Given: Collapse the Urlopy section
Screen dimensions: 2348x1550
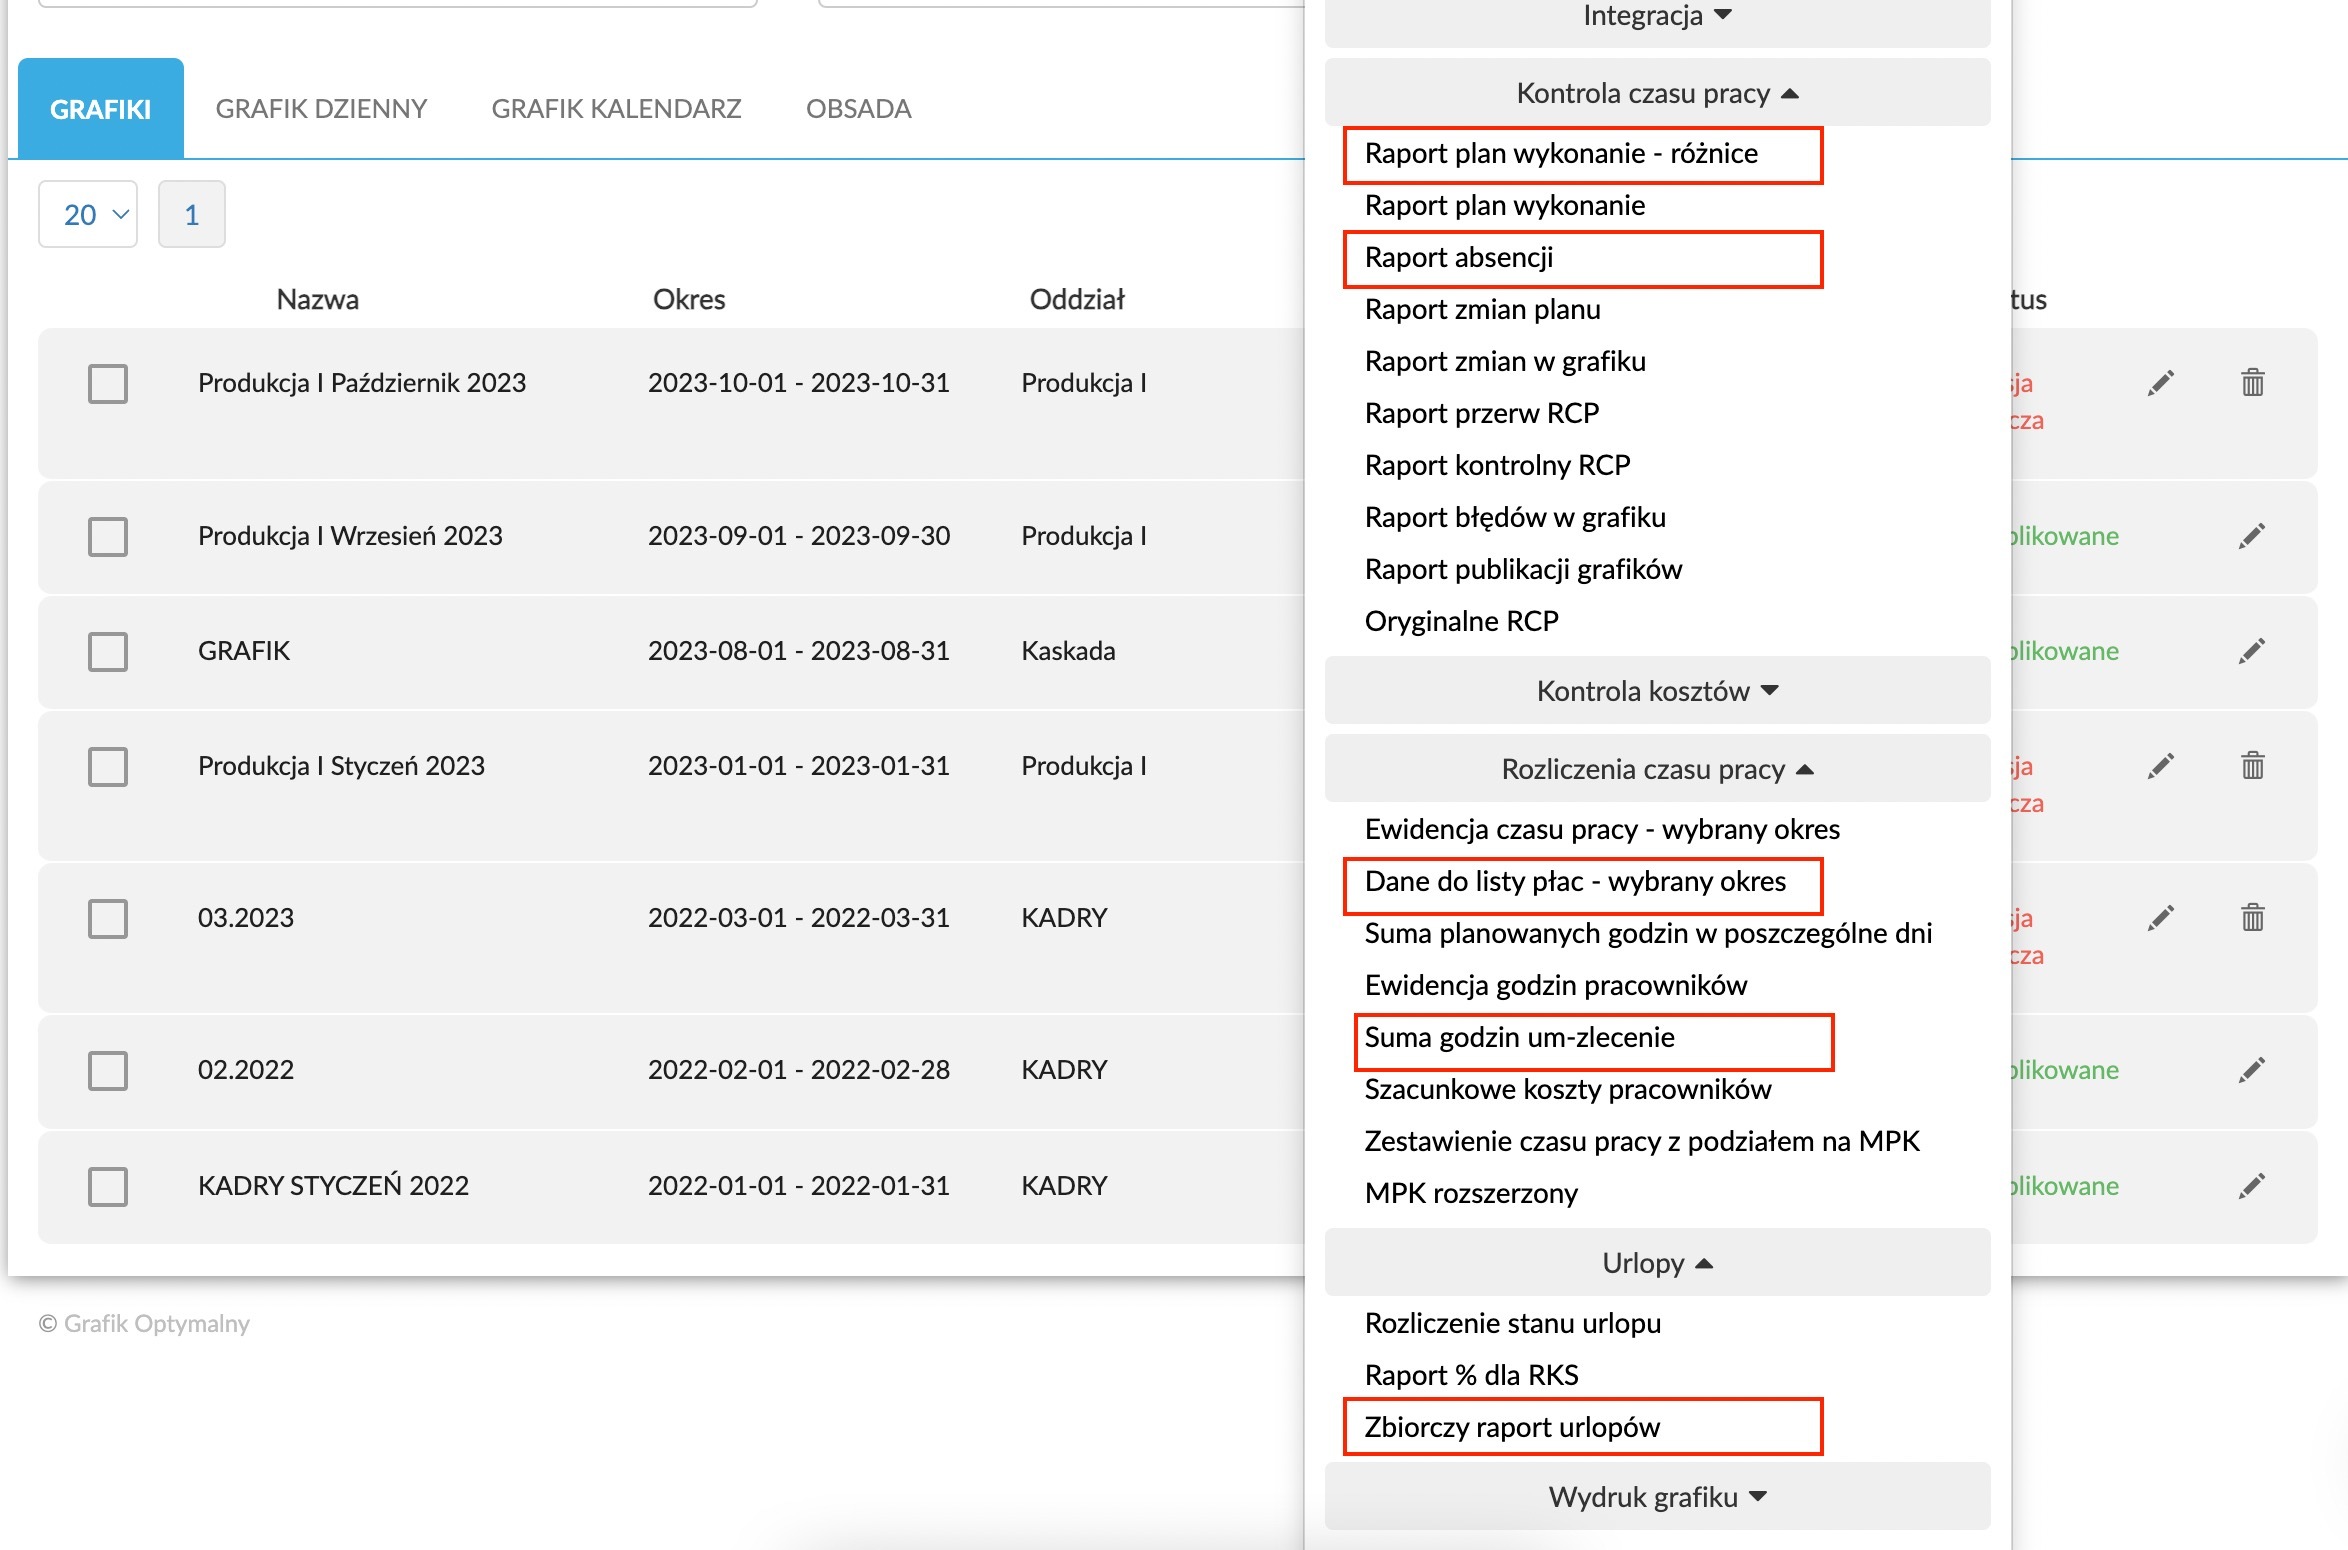Looking at the screenshot, I should pos(1657,1262).
